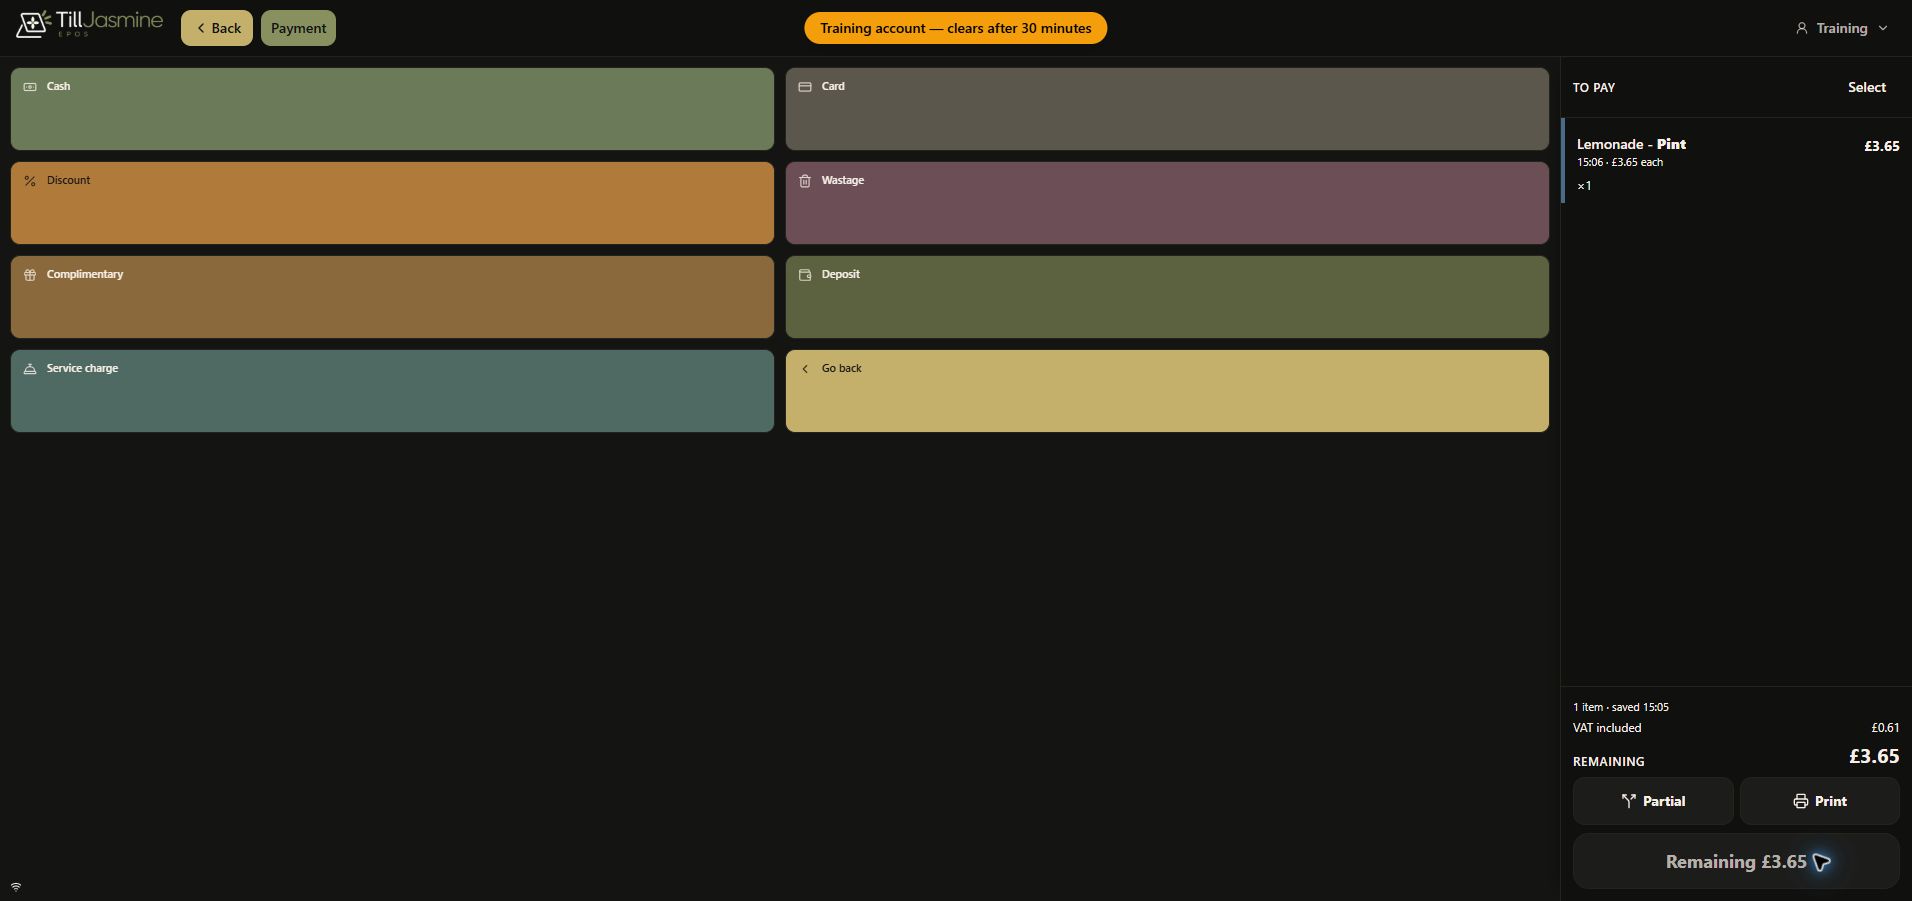Click the '1 item · saved 15:05' text

1621,707
